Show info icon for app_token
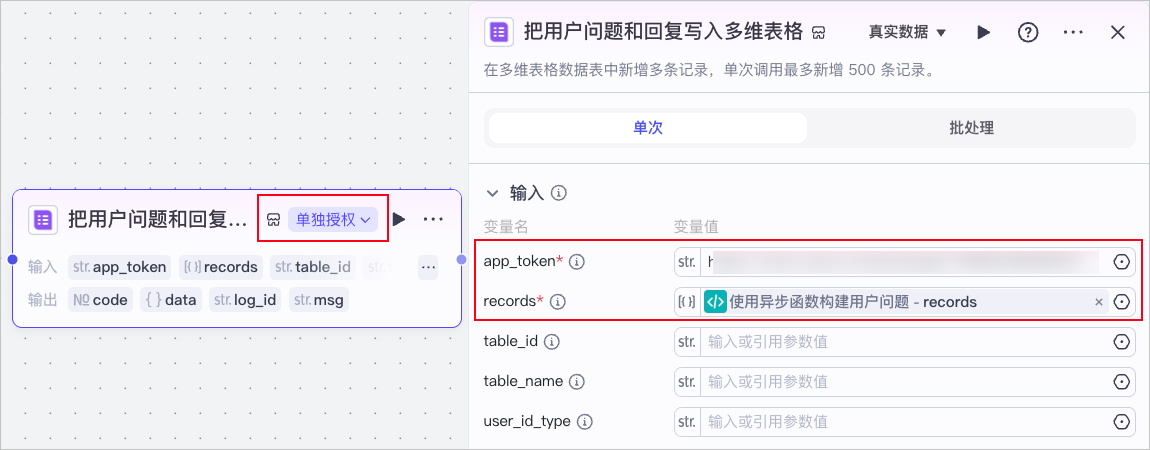1150x450 pixels. 576,262
